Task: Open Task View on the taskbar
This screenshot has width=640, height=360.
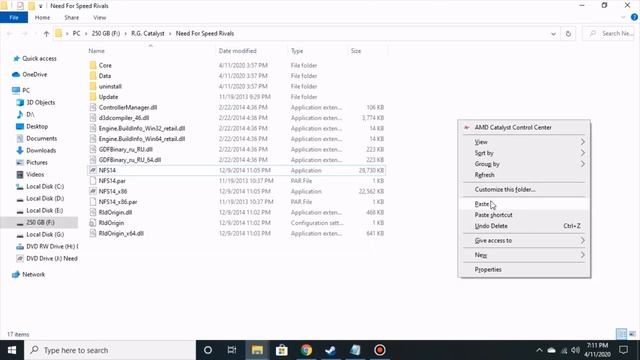Action: (x=232, y=350)
